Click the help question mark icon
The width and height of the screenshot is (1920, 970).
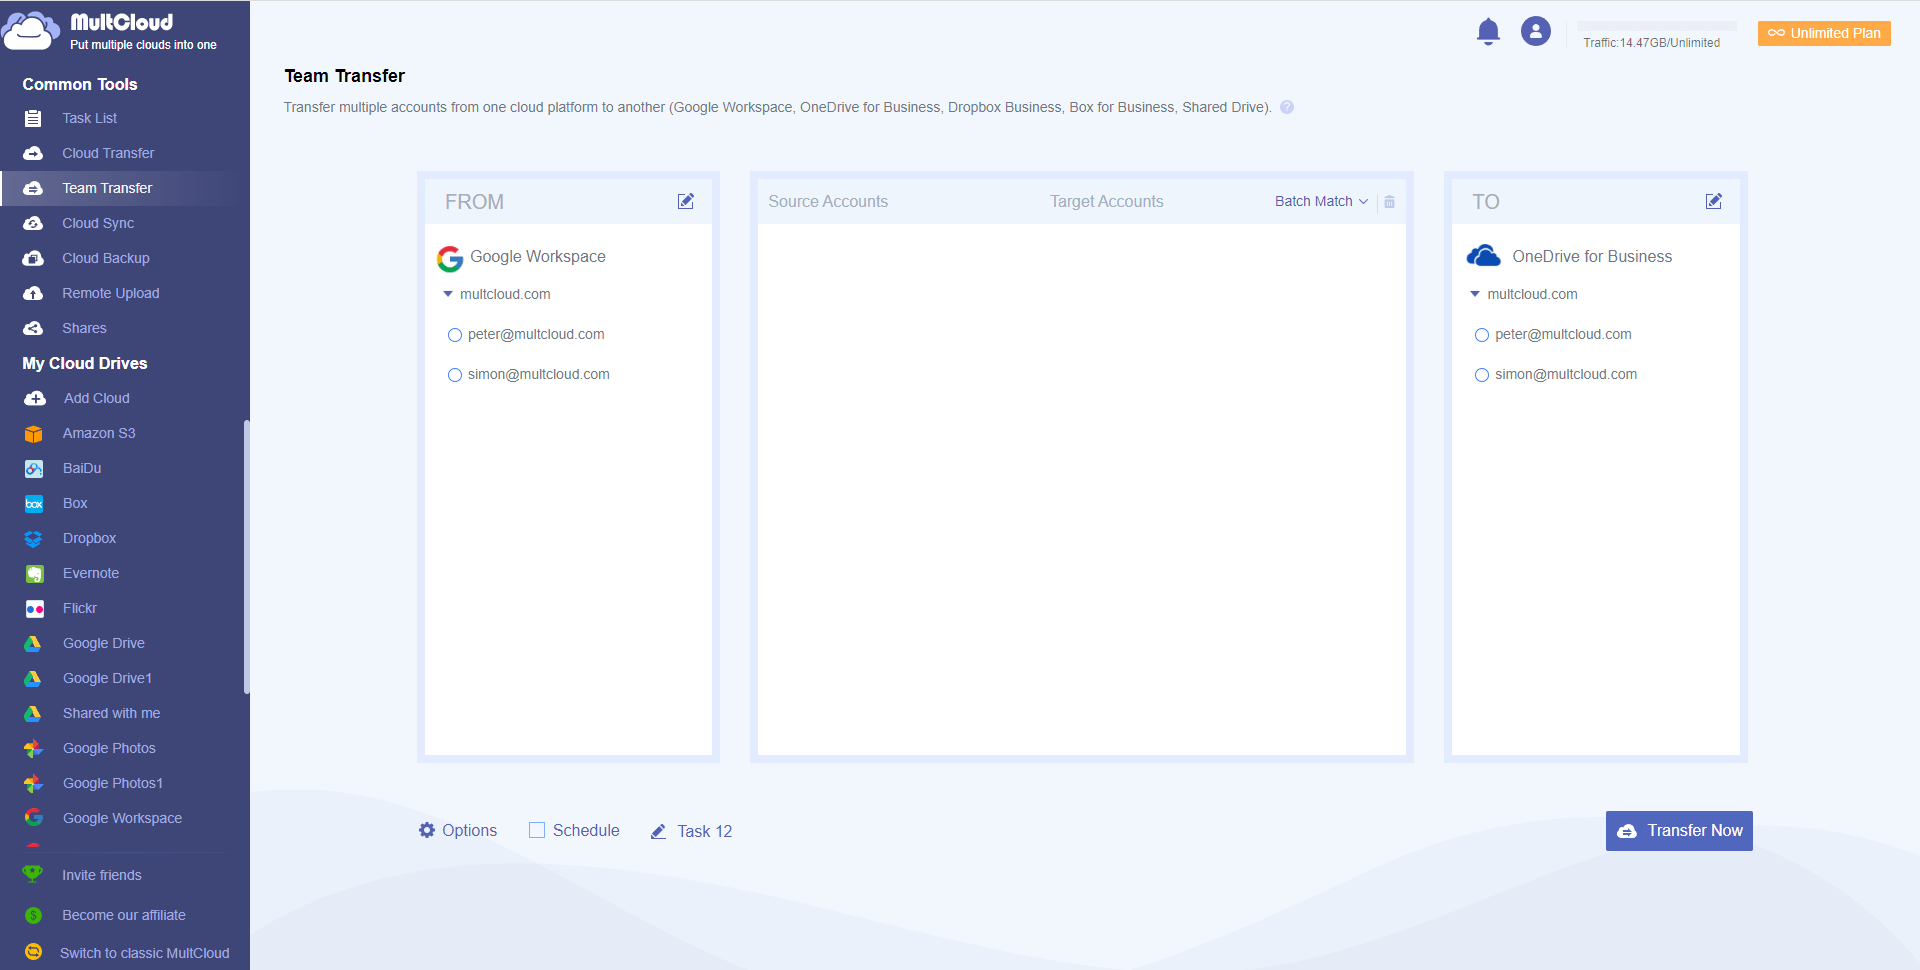[x=1287, y=107]
